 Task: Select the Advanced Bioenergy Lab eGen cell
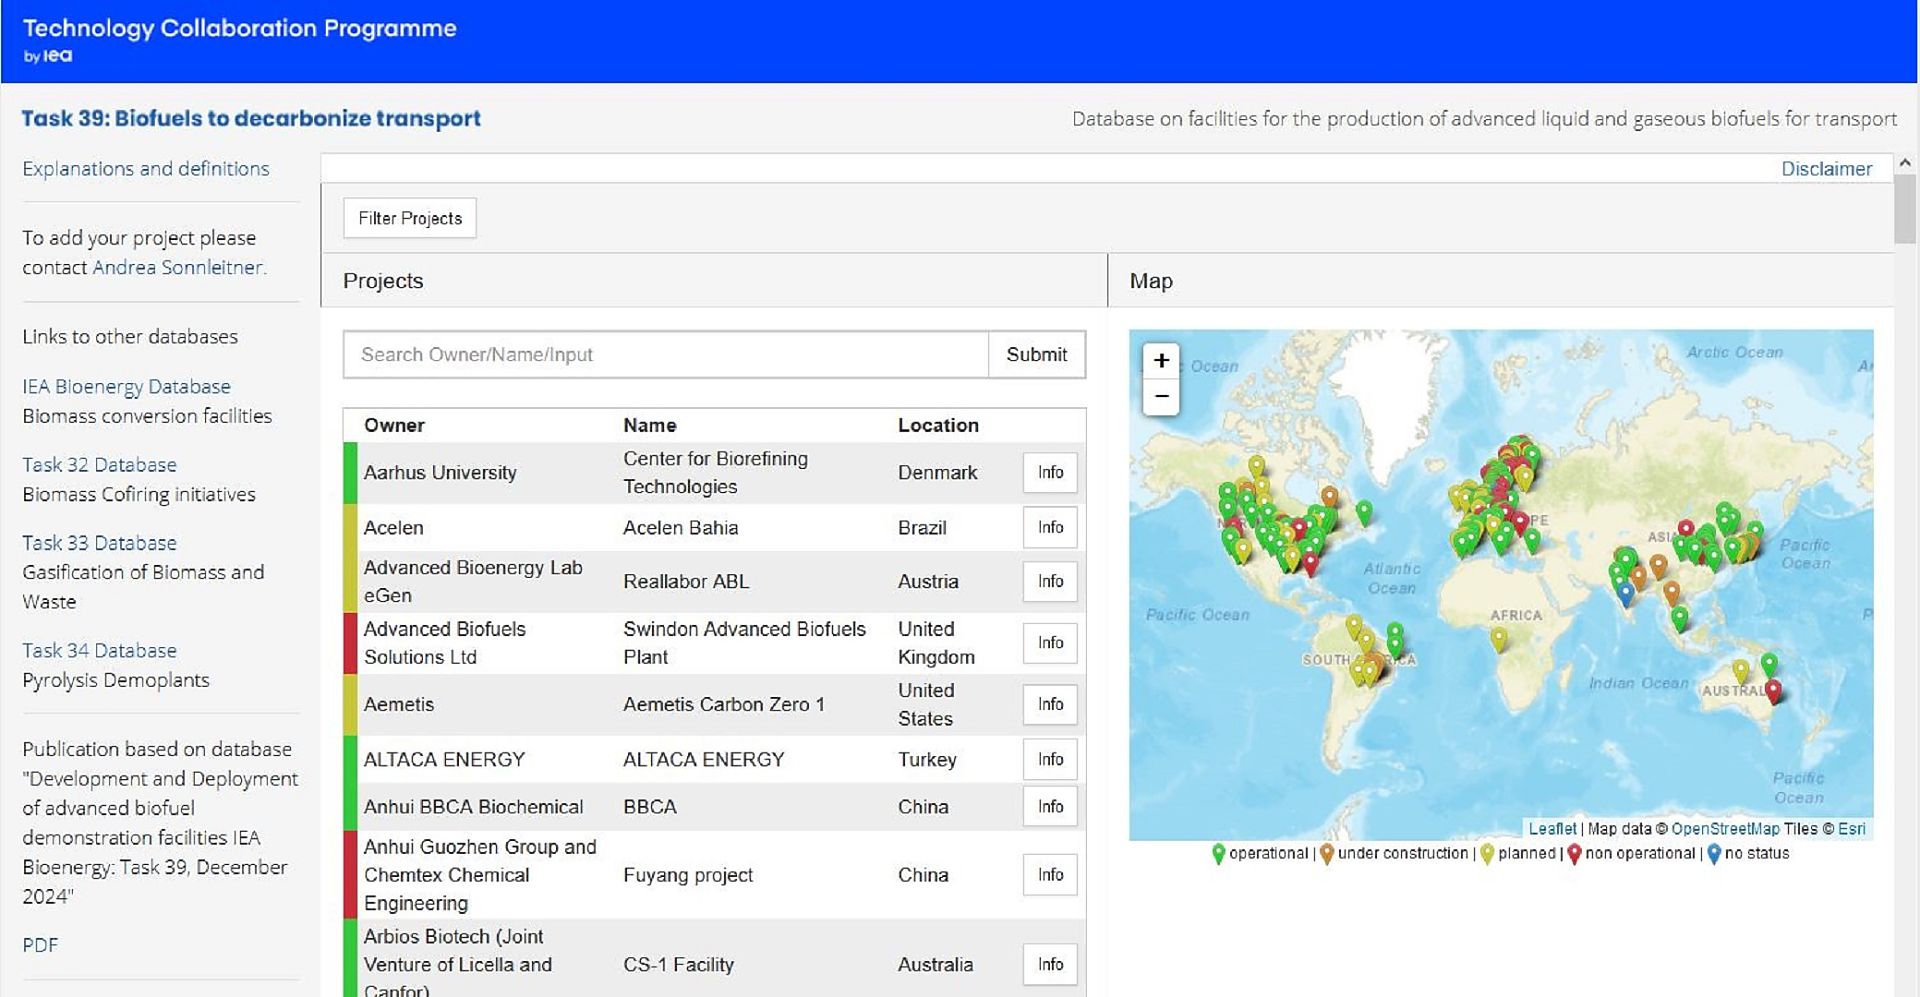473,581
